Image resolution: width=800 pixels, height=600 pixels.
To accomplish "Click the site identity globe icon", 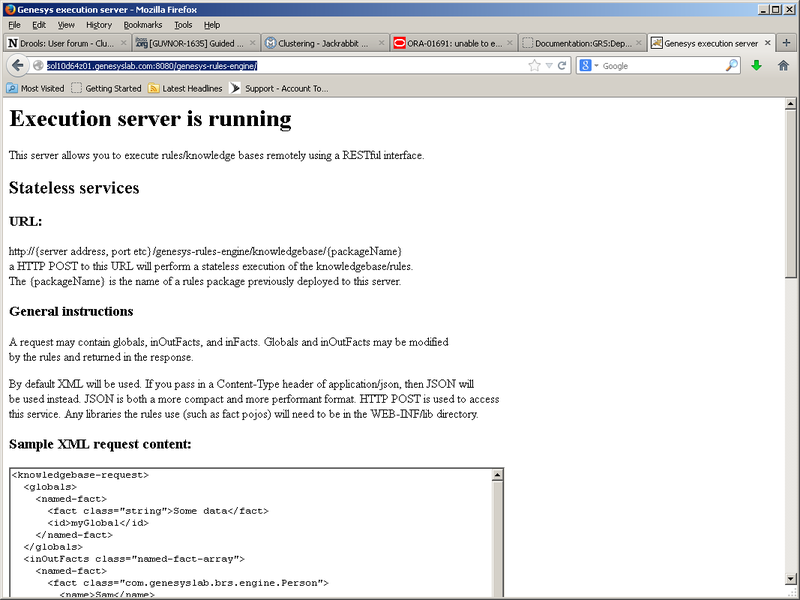I will point(38,65).
